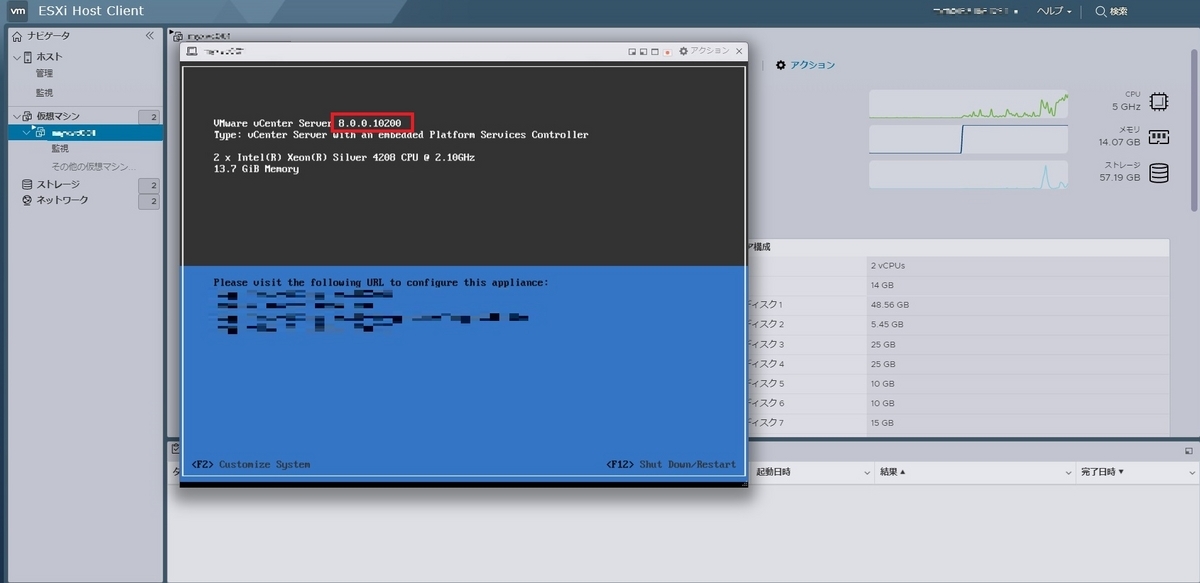This screenshot has width=1200, height=583.
Task: Click the Host device icon in navigator
Action: click(28, 57)
